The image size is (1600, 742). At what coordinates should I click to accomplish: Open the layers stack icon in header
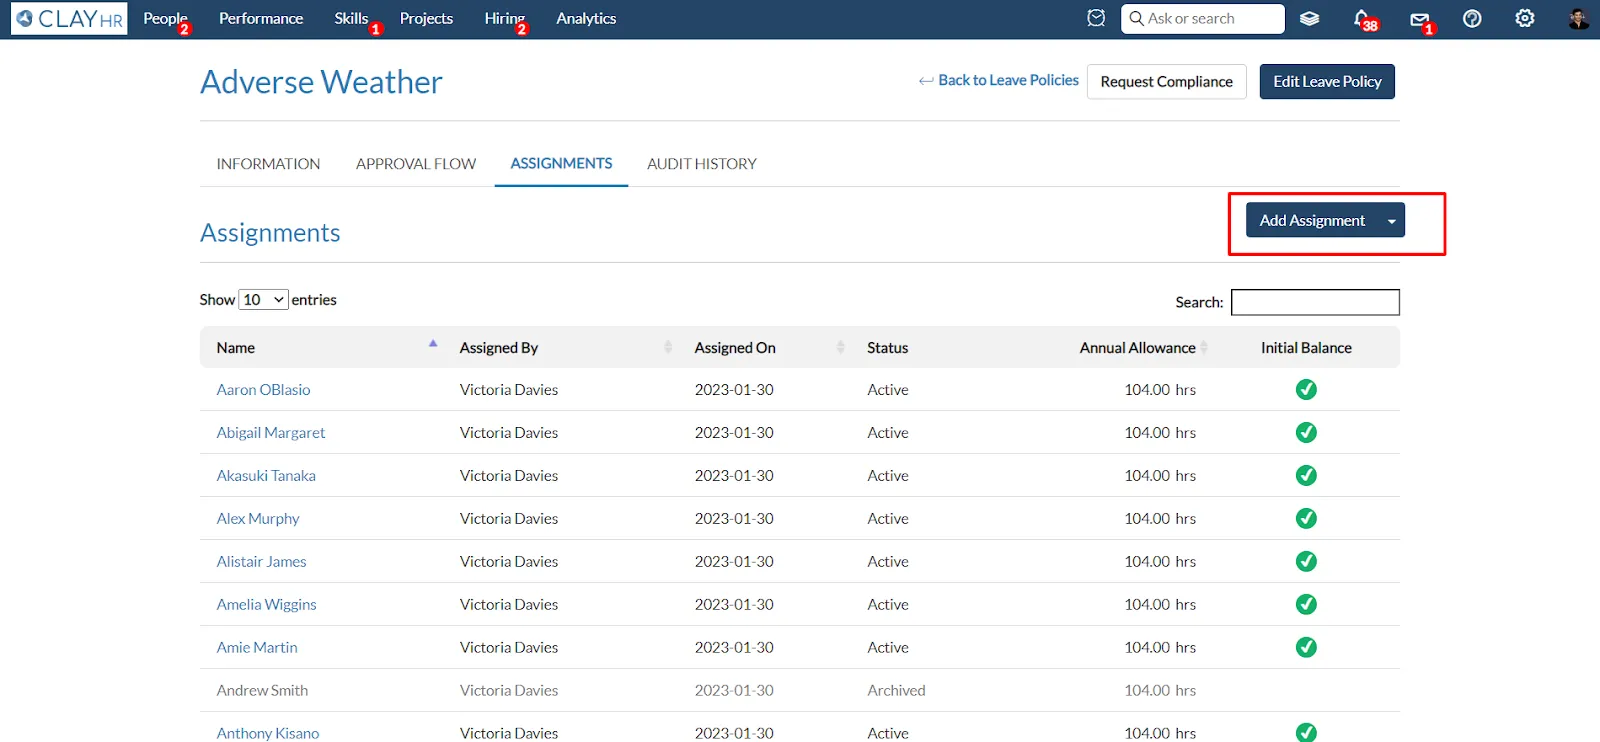pos(1309,18)
